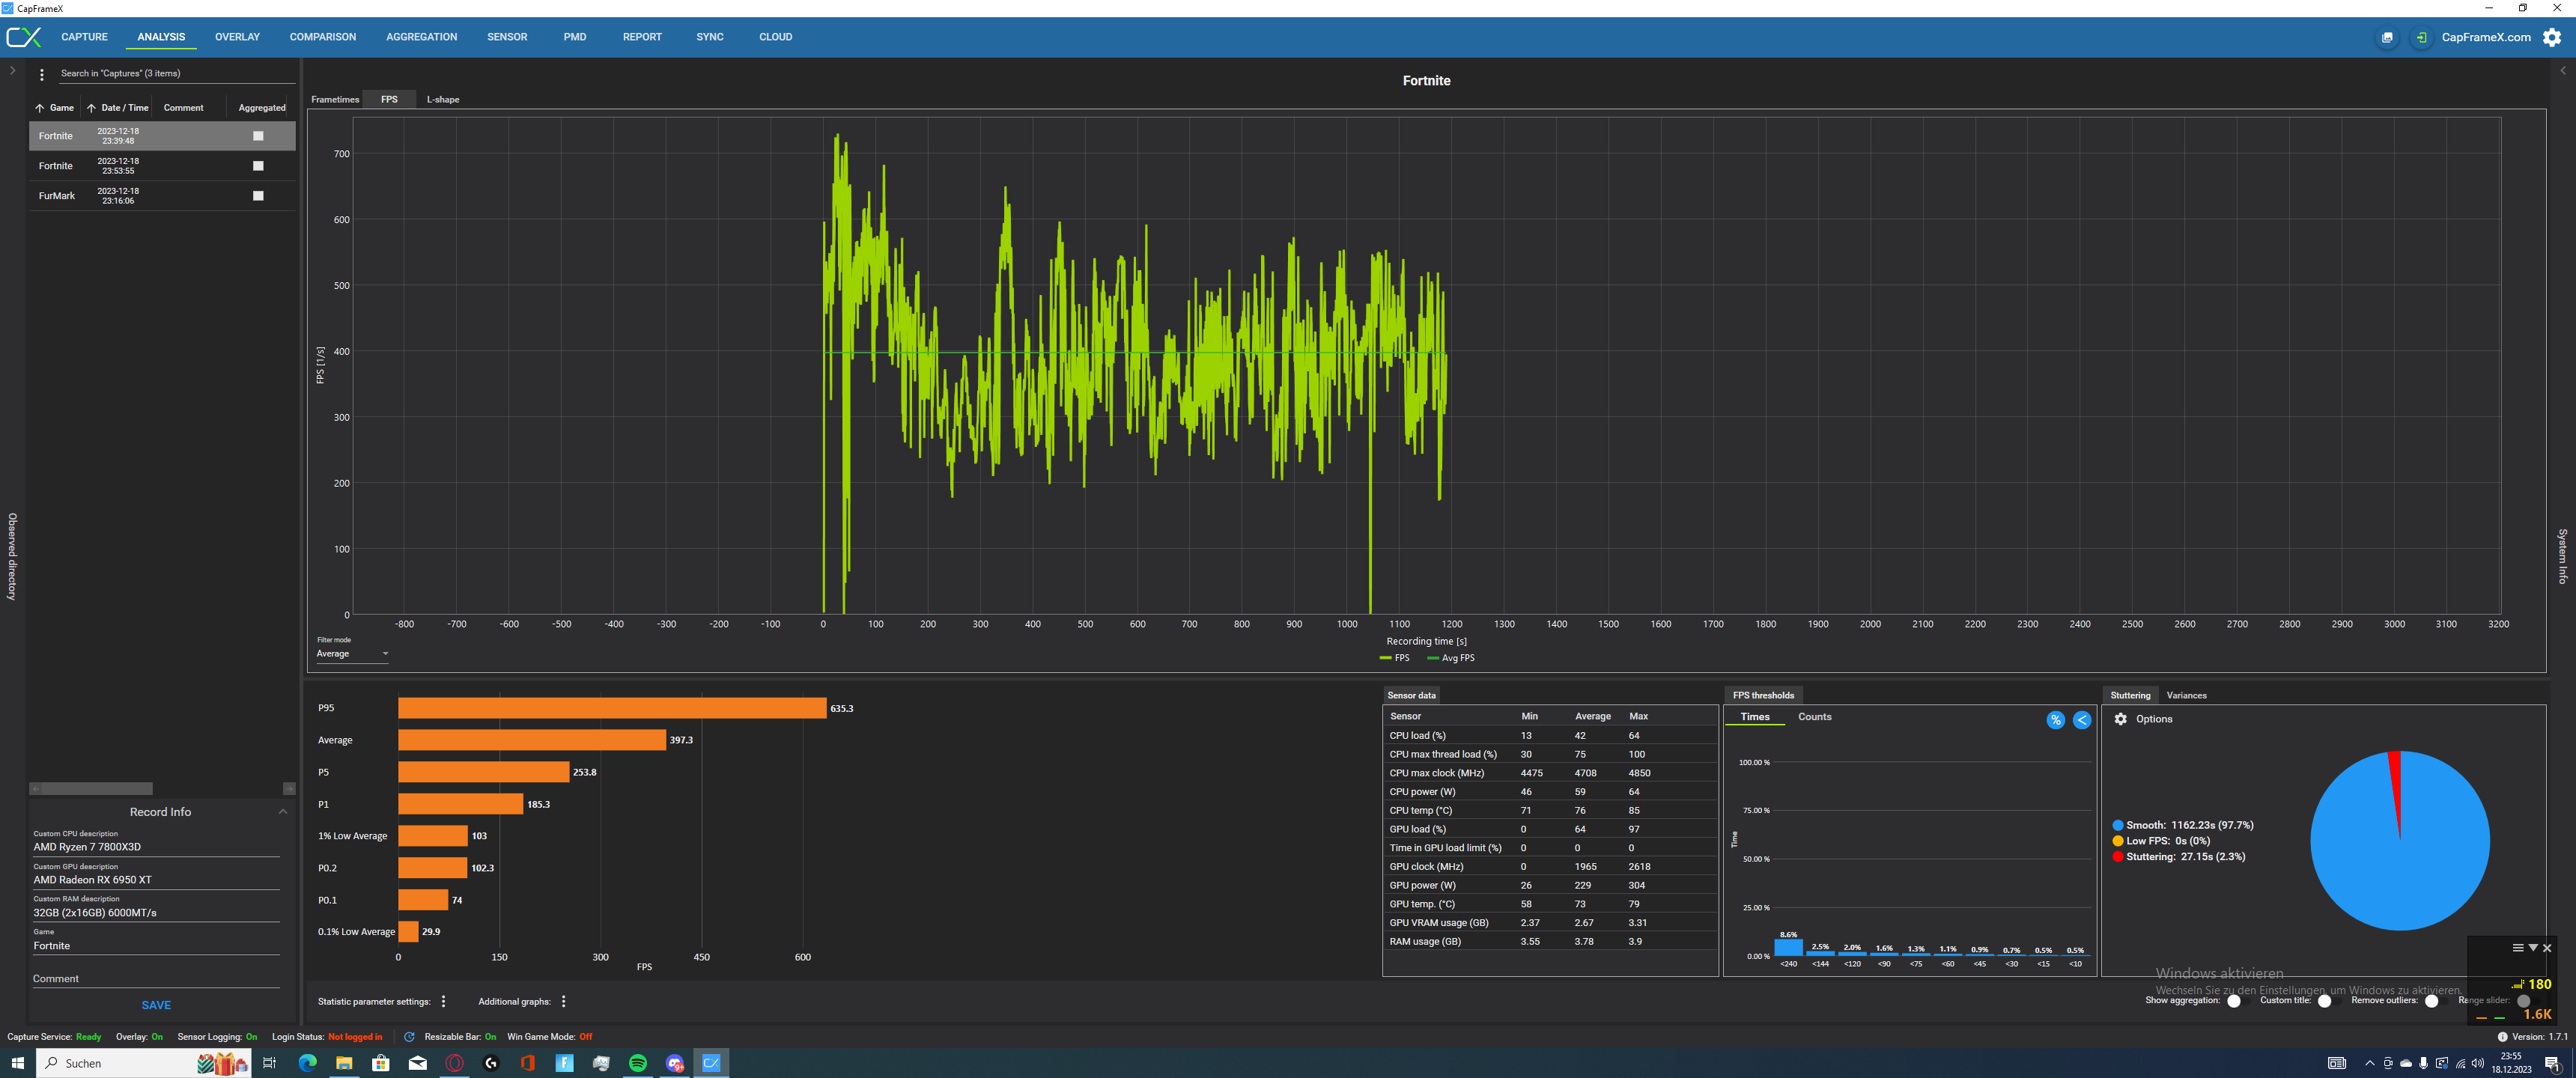Open stuttering Options gear

point(2120,719)
